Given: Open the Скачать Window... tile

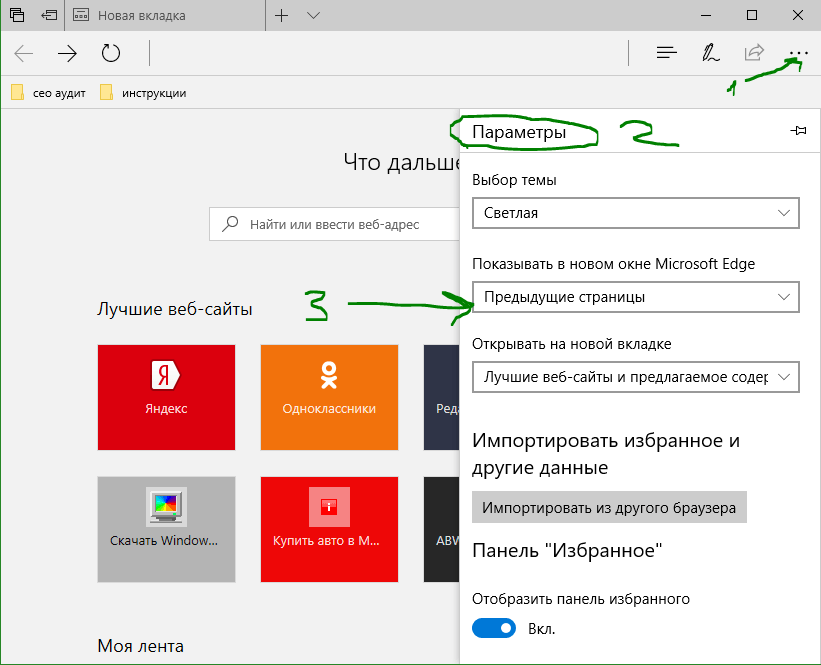Looking at the screenshot, I should [167, 529].
